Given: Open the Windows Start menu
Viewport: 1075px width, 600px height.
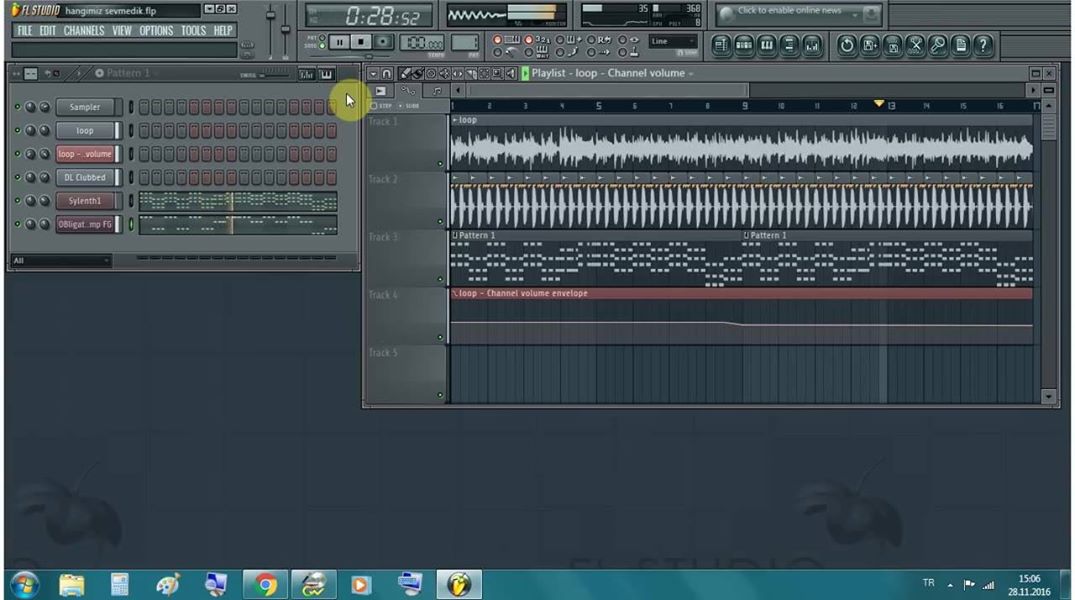Looking at the screenshot, I should (25, 585).
